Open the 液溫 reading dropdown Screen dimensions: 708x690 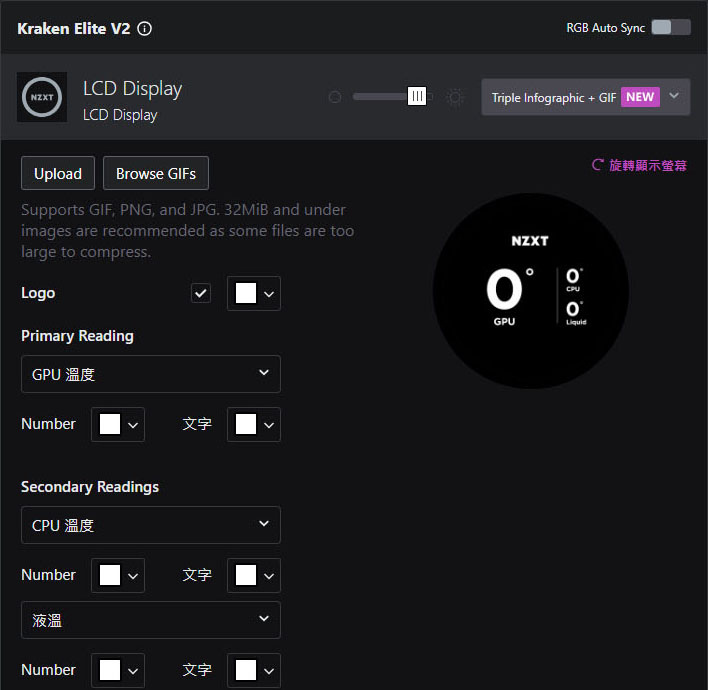tap(151, 620)
